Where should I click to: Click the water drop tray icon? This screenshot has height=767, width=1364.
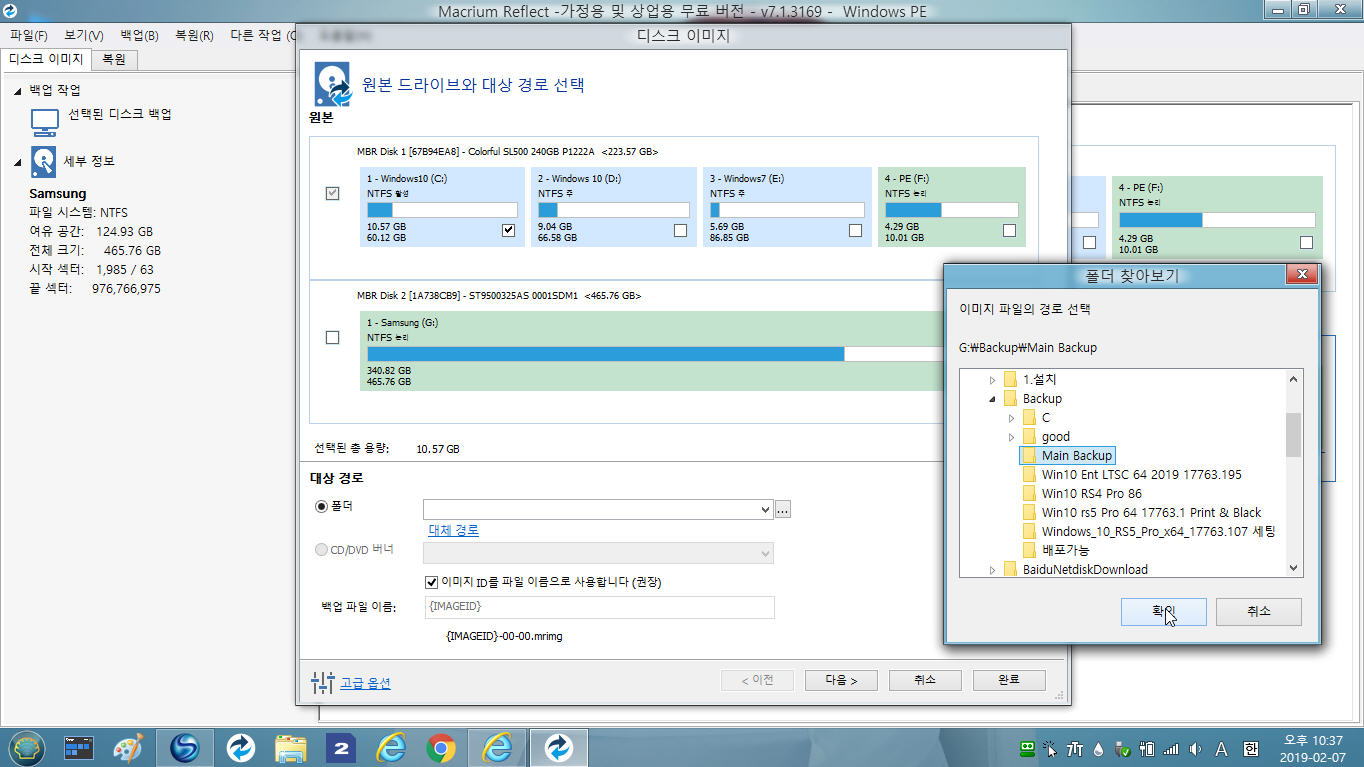pos(1099,748)
